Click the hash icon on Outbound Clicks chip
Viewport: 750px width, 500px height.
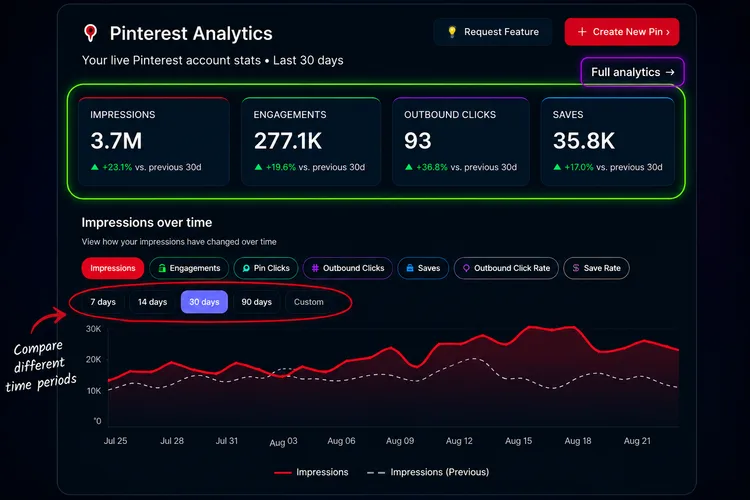pos(315,268)
